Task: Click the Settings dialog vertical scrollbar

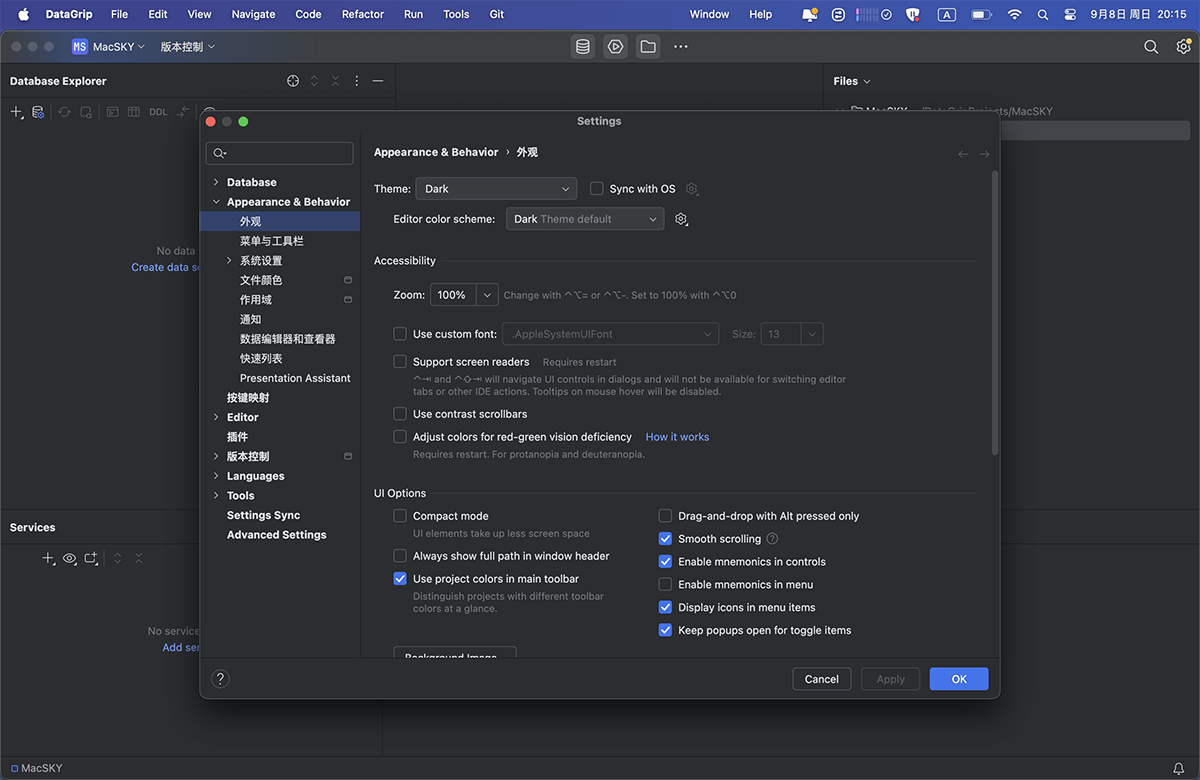Action: (994, 313)
